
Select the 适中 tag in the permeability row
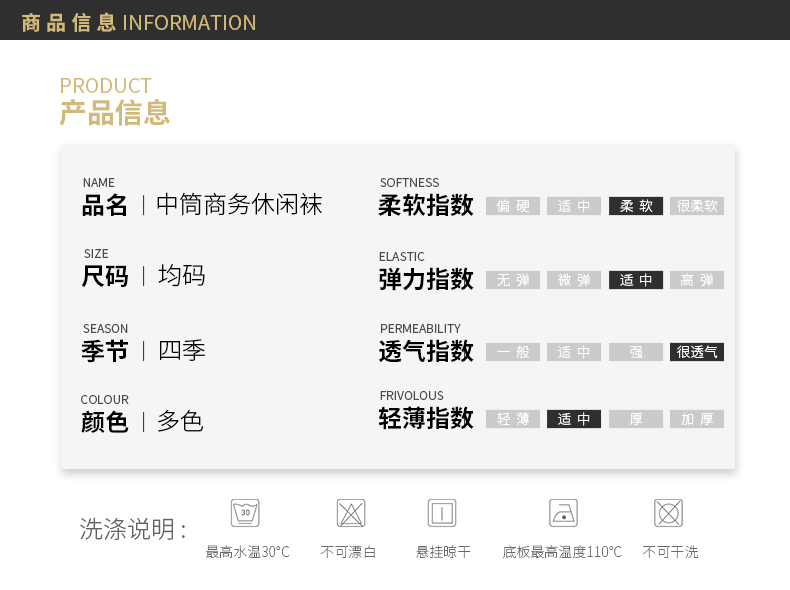point(574,352)
